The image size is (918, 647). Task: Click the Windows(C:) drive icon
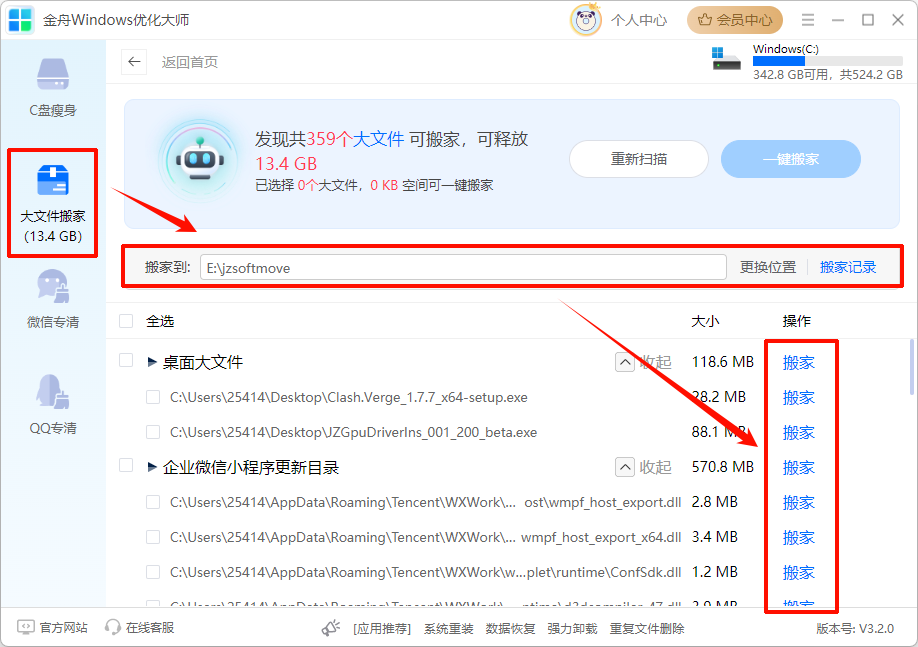tap(726, 59)
